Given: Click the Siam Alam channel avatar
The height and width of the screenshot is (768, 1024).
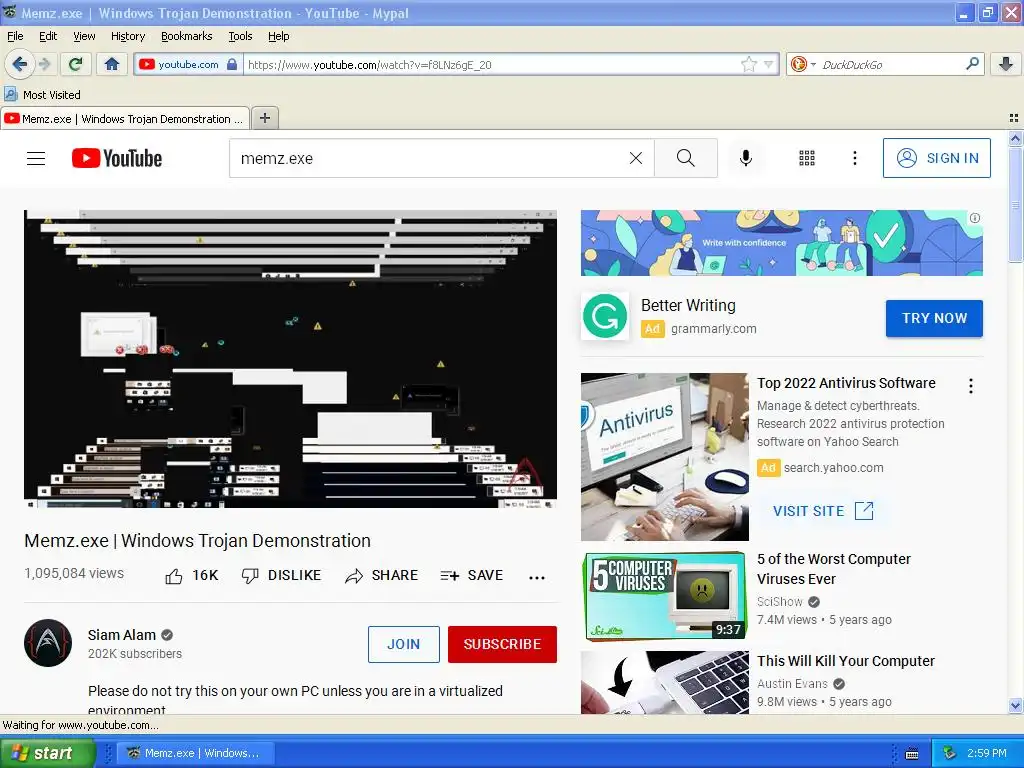Looking at the screenshot, I should click(x=48, y=643).
